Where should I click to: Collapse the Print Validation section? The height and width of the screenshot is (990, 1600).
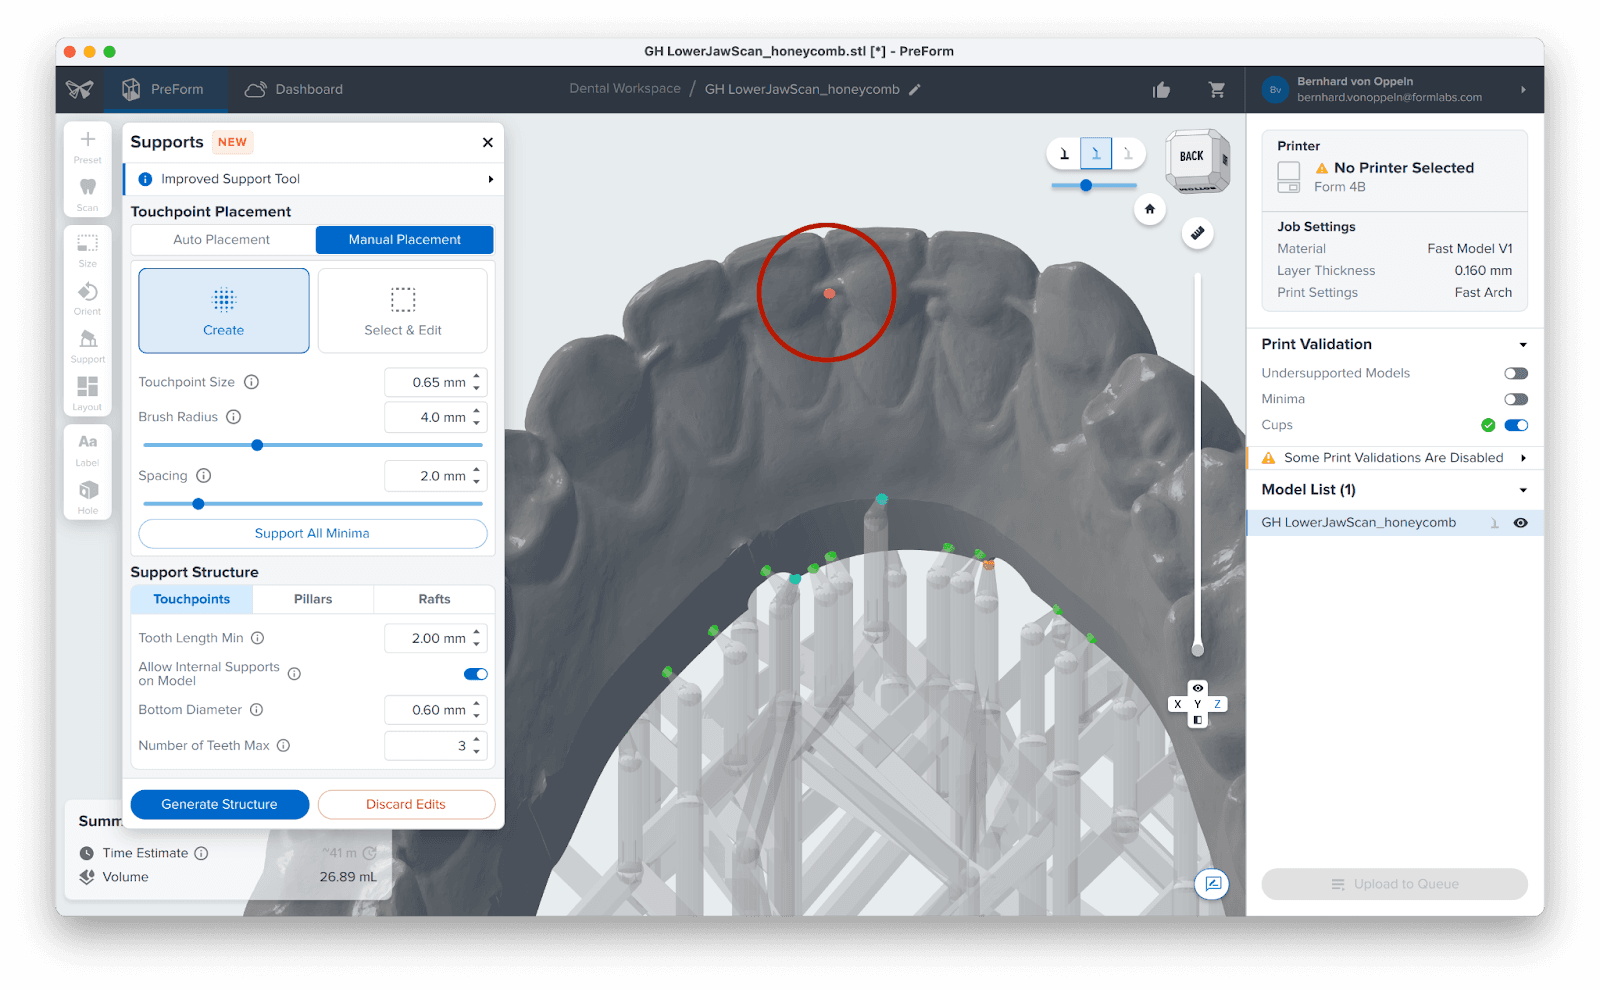[1523, 345]
